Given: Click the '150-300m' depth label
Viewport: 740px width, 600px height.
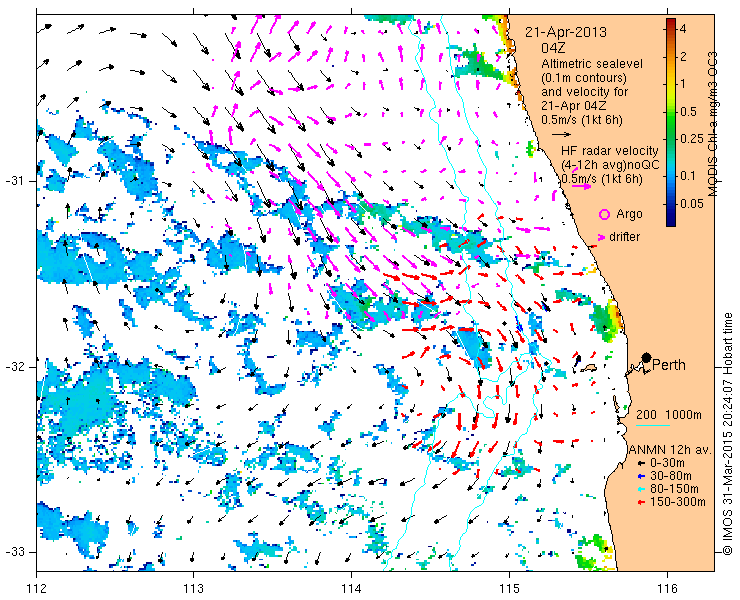Looking at the screenshot, I should point(678,502).
